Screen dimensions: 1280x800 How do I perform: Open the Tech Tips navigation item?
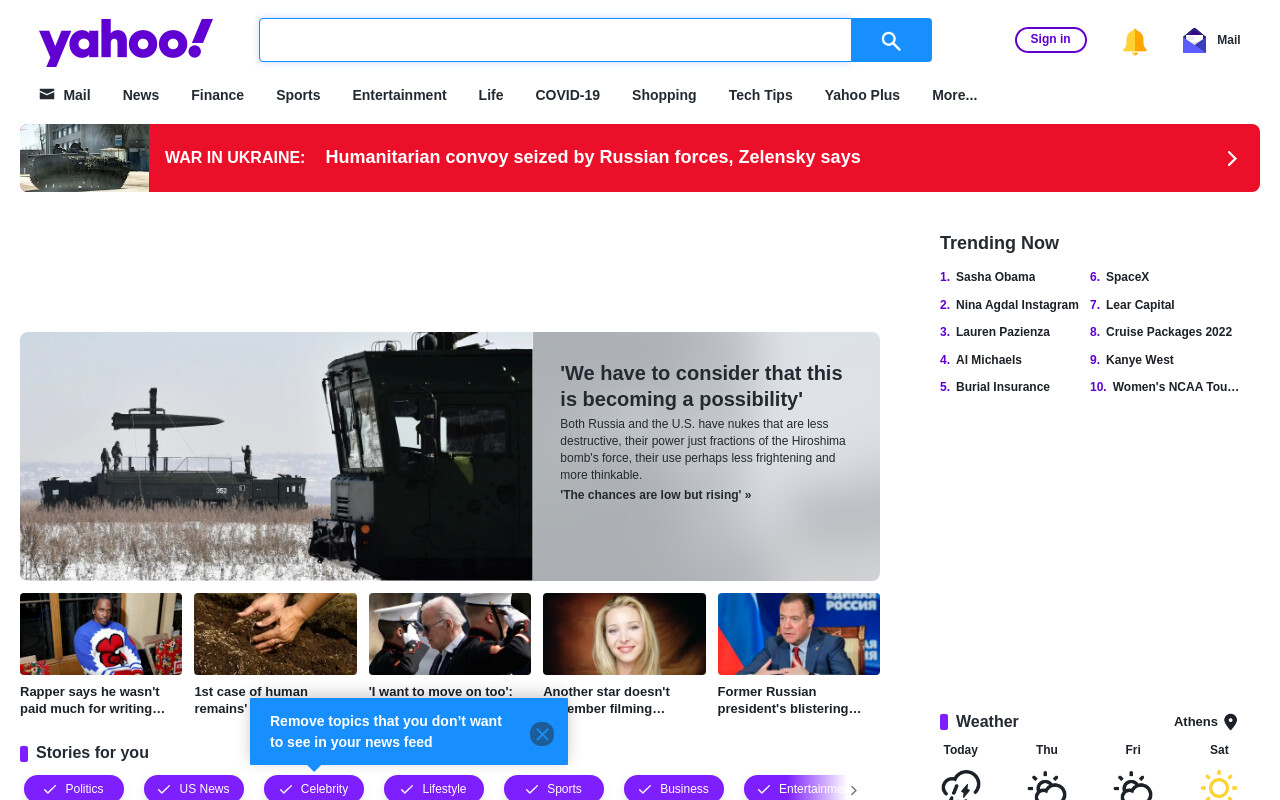(x=760, y=95)
